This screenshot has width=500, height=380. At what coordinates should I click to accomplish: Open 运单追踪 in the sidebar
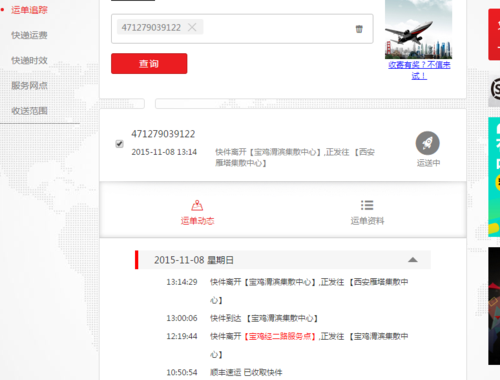(x=29, y=10)
